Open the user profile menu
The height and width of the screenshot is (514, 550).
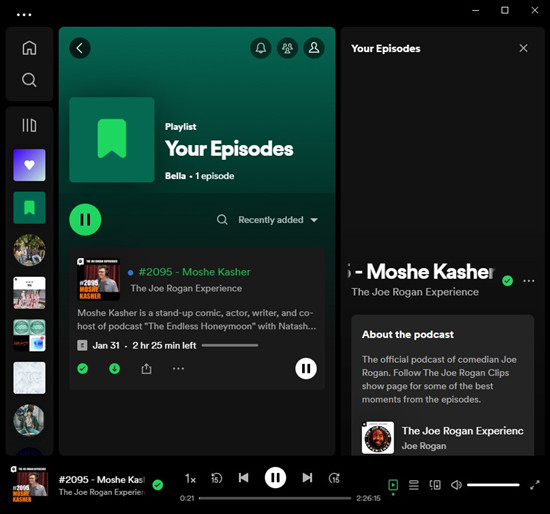pos(314,48)
